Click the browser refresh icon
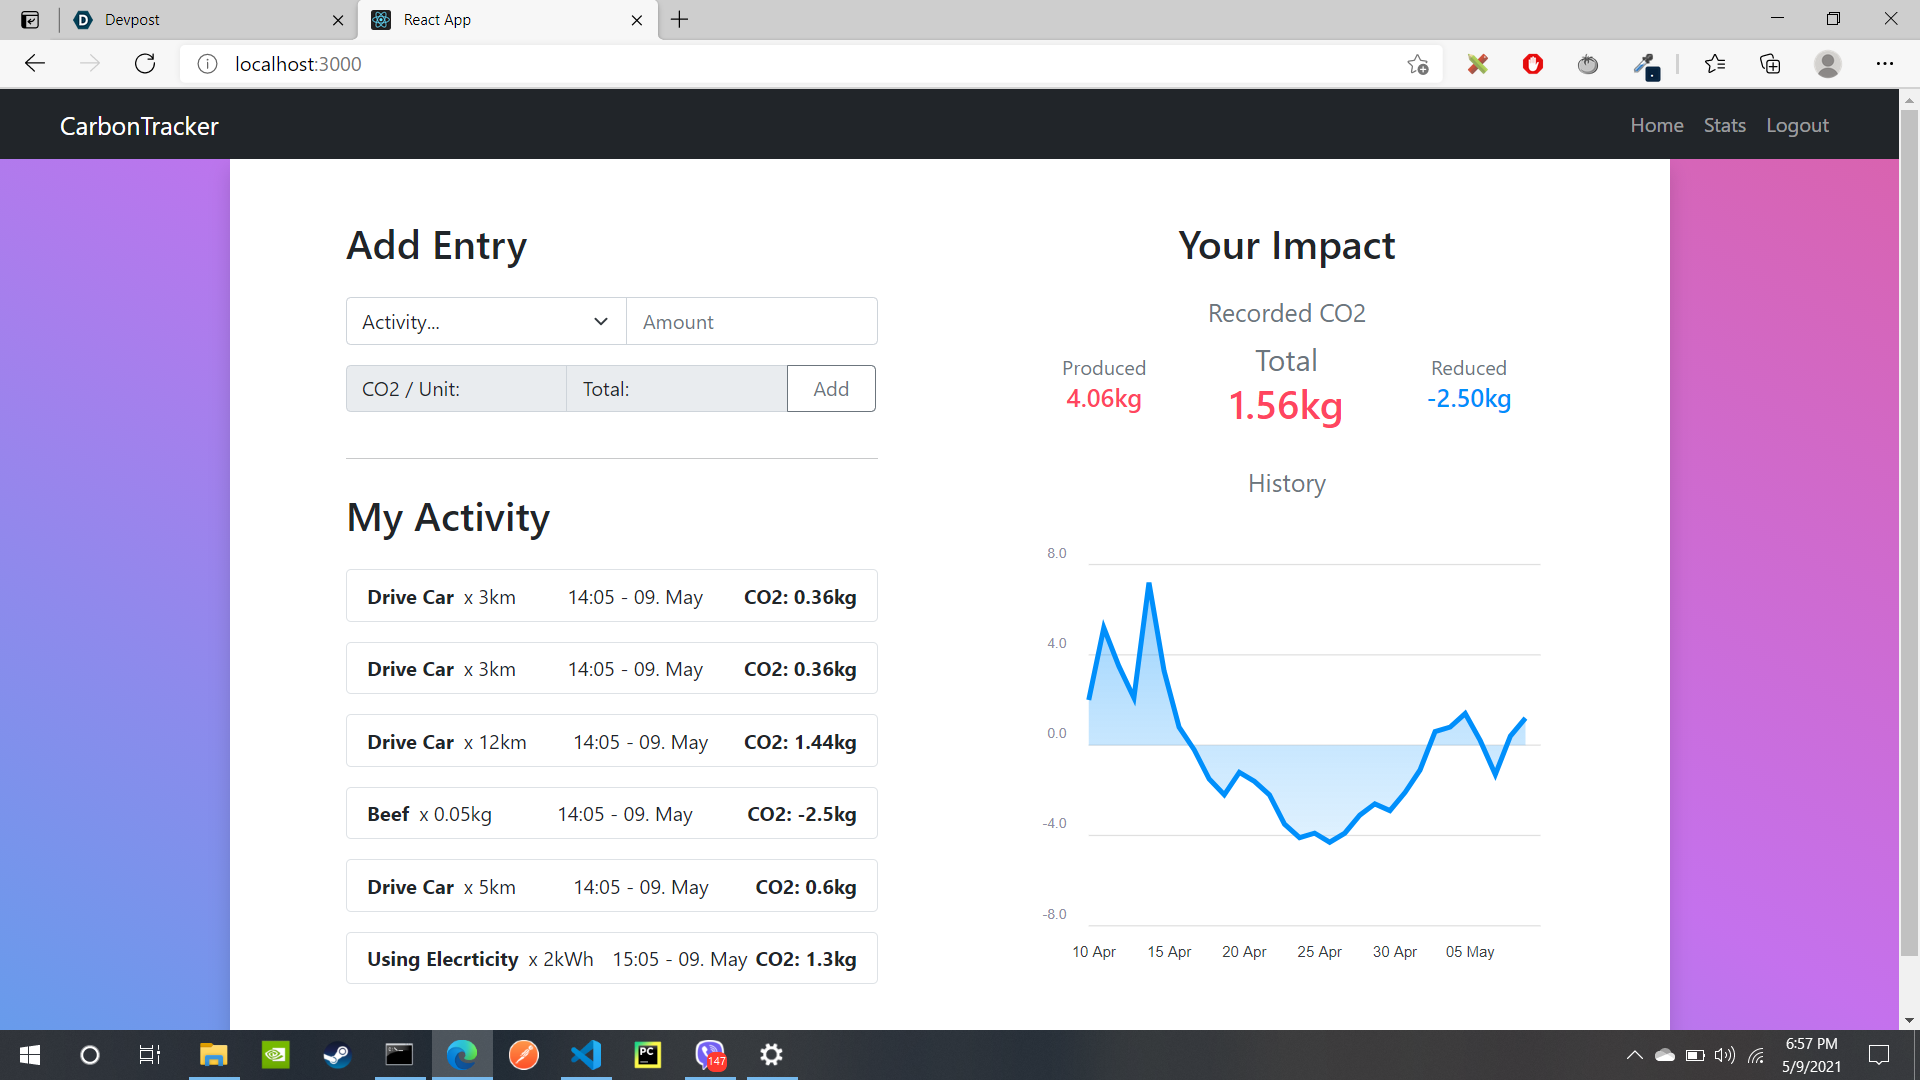The height and width of the screenshot is (1080, 1920). tap(145, 64)
